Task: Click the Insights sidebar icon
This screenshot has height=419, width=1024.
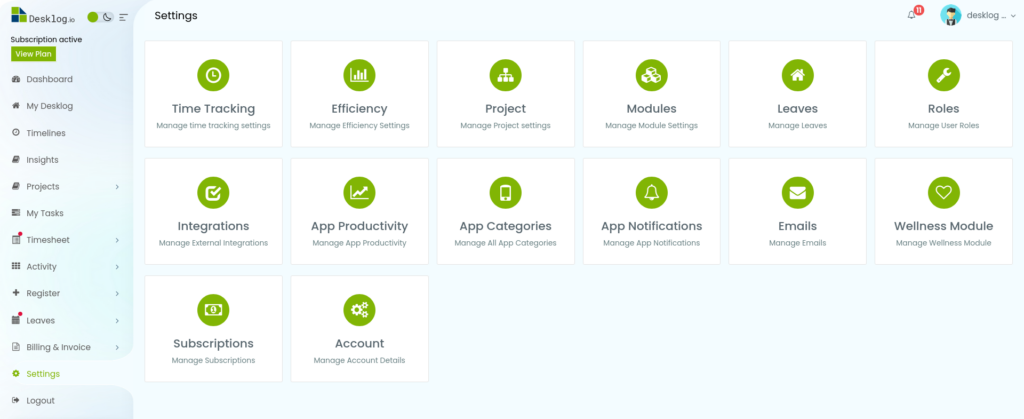Action: click(16, 159)
